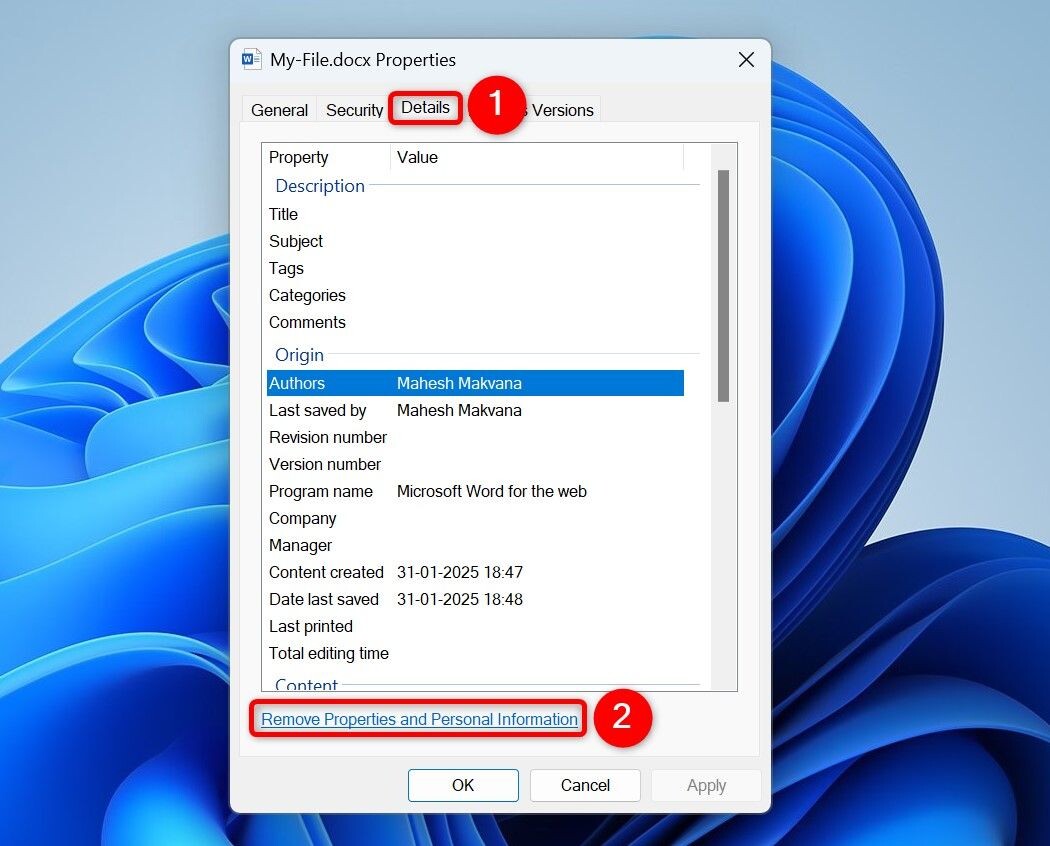This screenshot has height=846, width=1050.
Task: Select the Tags property row
Action: 475,268
